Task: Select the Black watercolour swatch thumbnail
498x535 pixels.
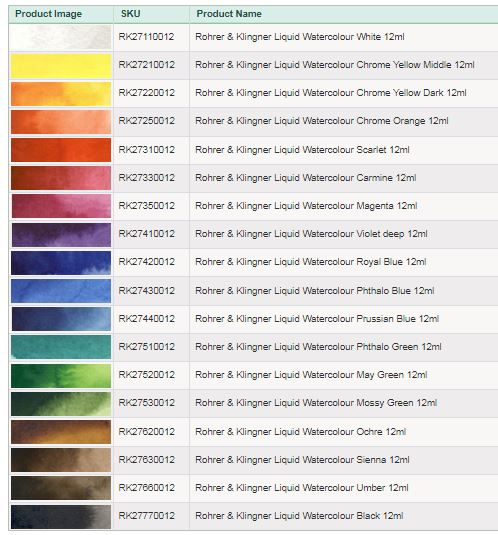Action: click(x=61, y=517)
